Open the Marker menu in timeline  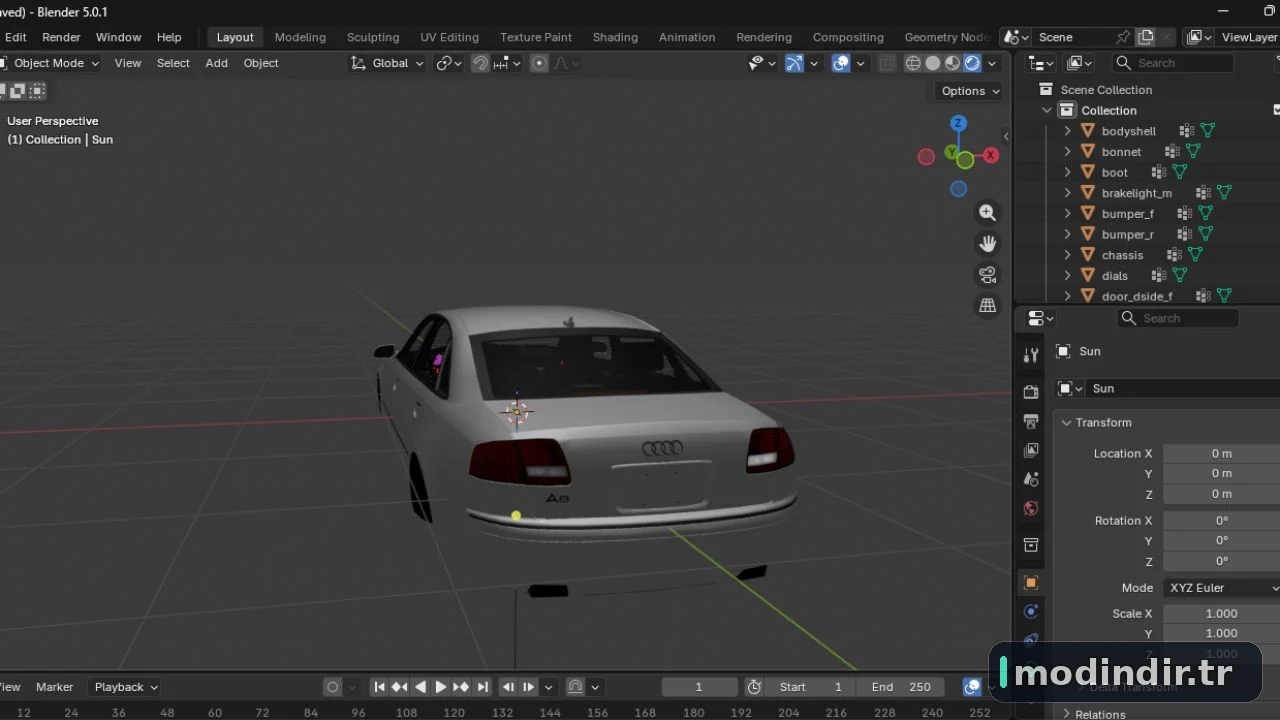click(55, 687)
